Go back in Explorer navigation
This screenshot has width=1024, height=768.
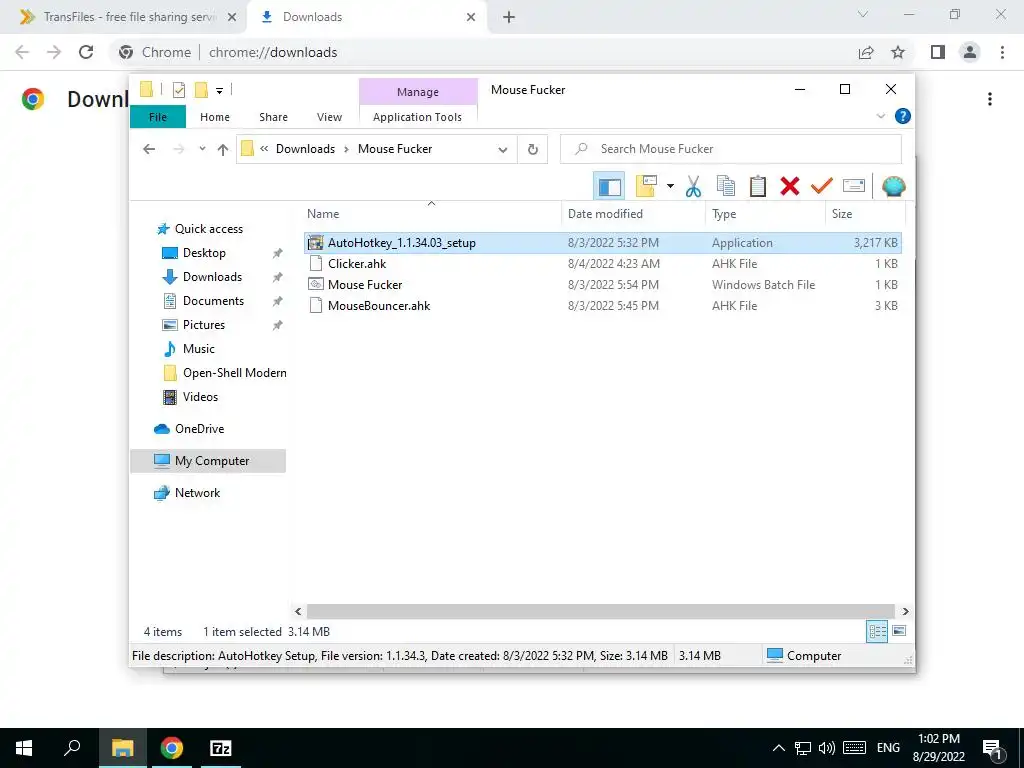149,149
